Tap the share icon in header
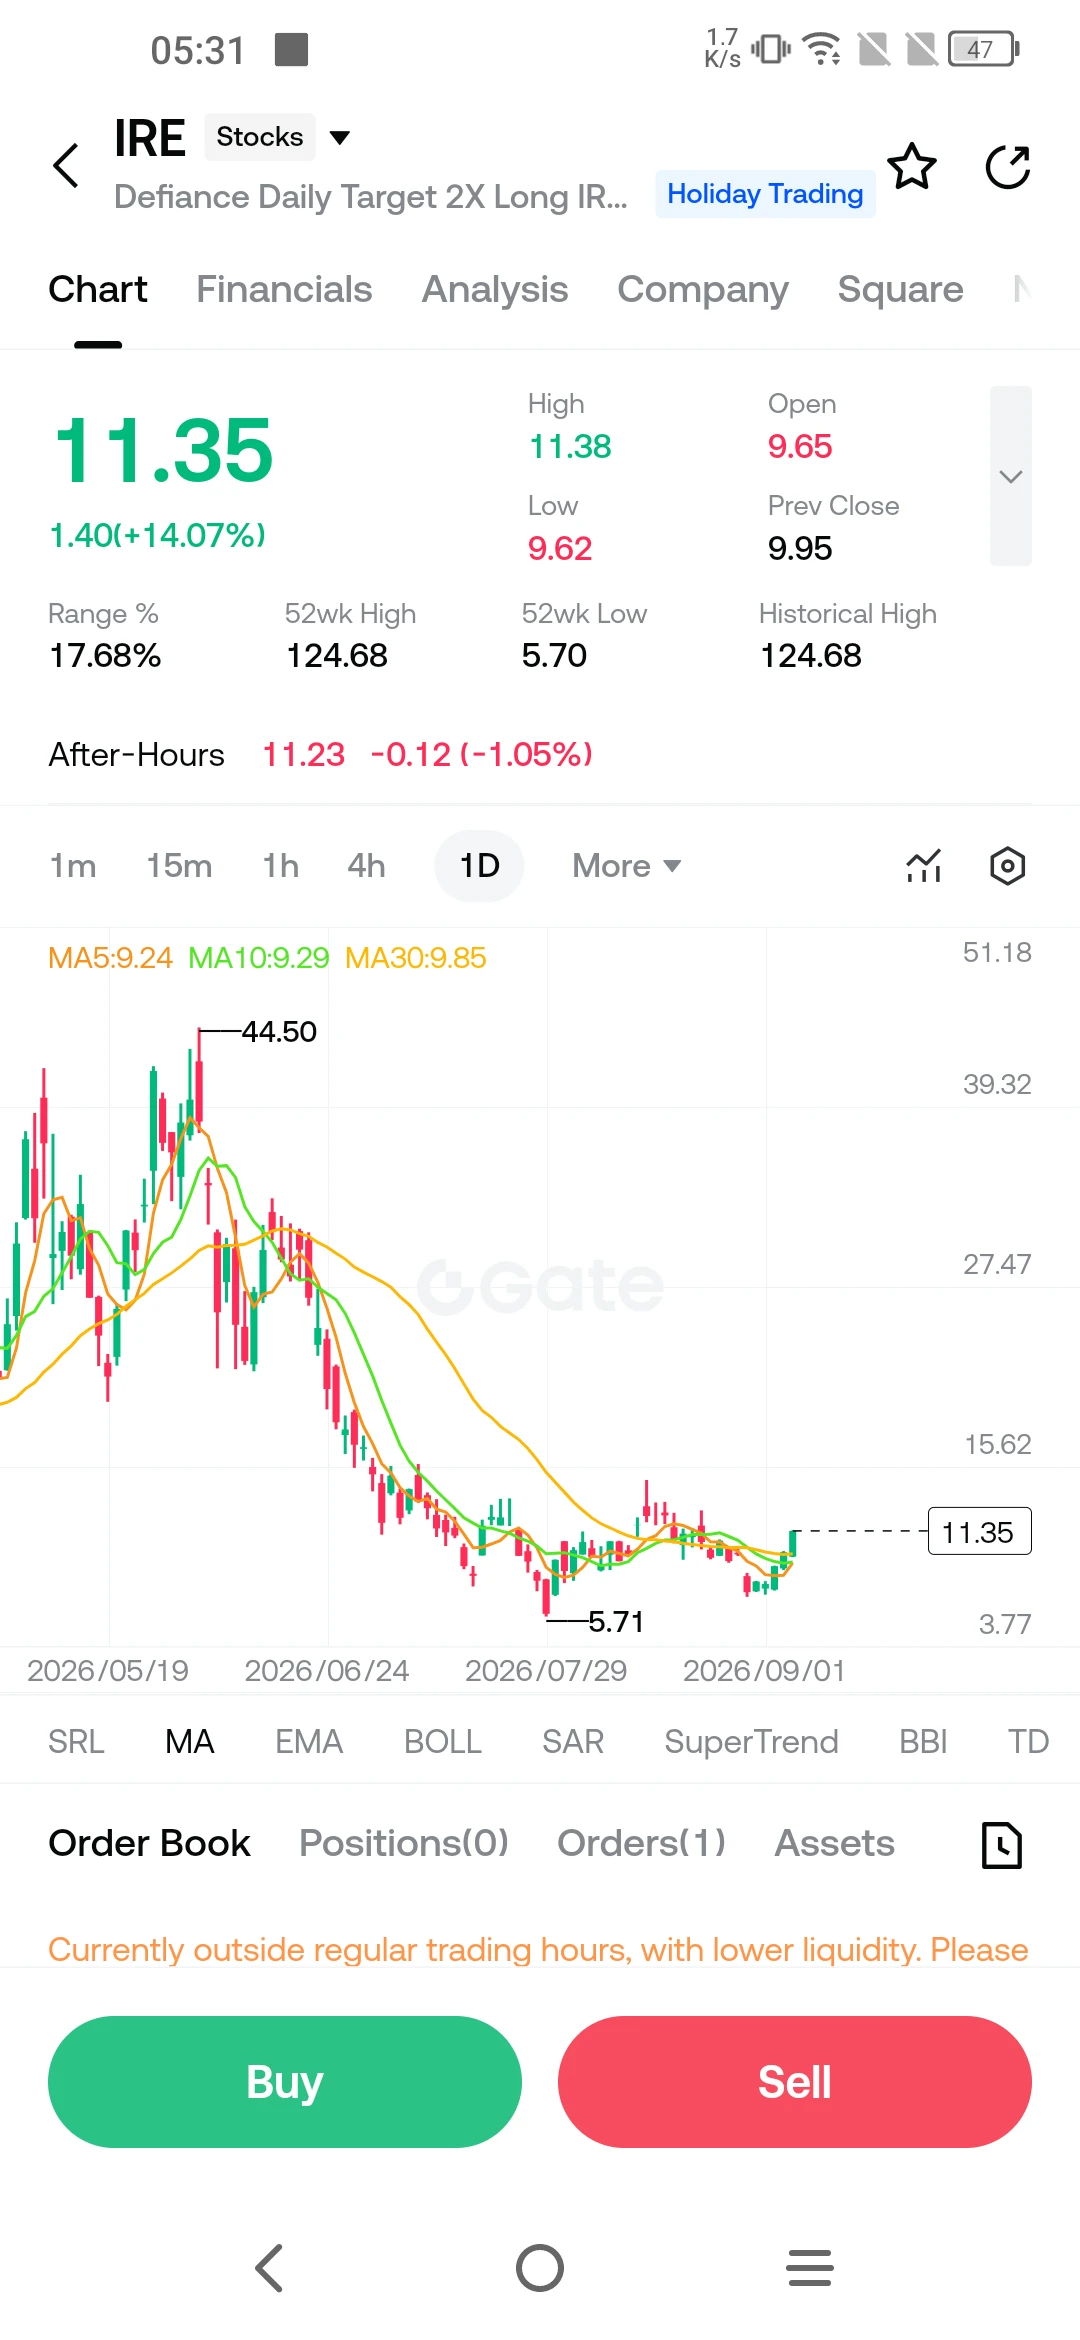The width and height of the screenshot is (1080, 2340). coord(1007,166)
